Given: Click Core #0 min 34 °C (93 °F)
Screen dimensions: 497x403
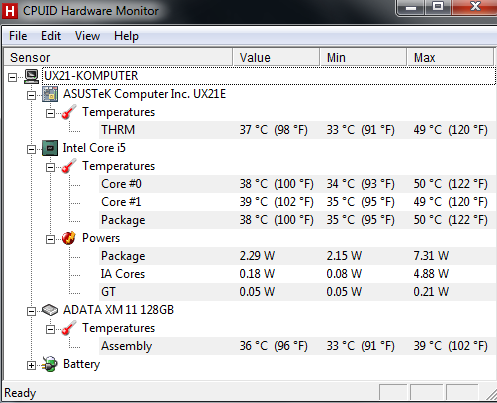Looking at the screenshot, I should coord(360,184).
